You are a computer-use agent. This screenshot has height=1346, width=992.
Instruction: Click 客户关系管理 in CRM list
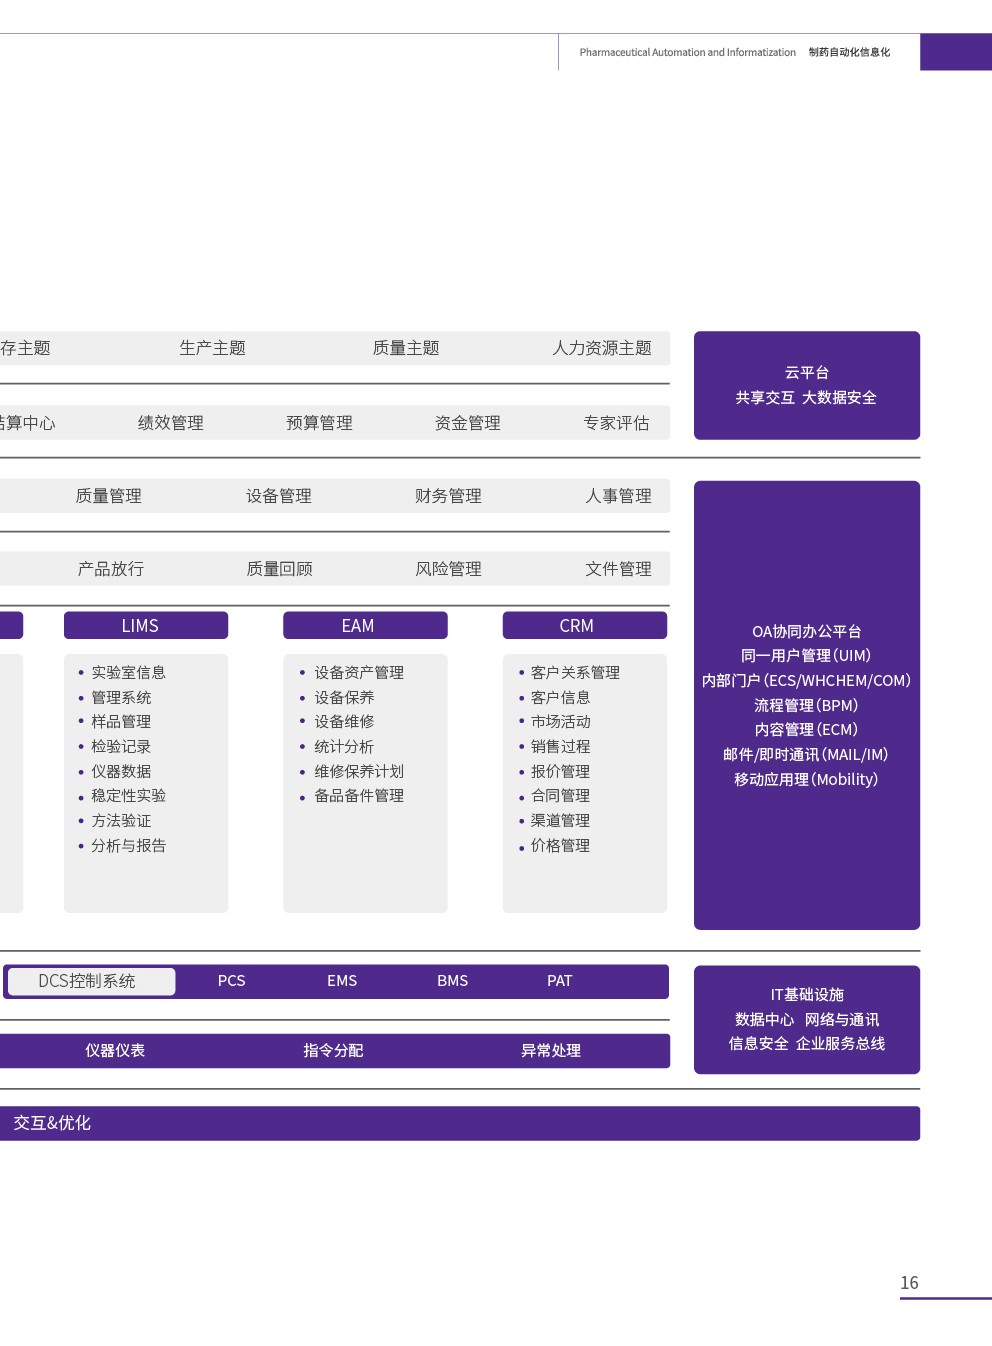575,673
